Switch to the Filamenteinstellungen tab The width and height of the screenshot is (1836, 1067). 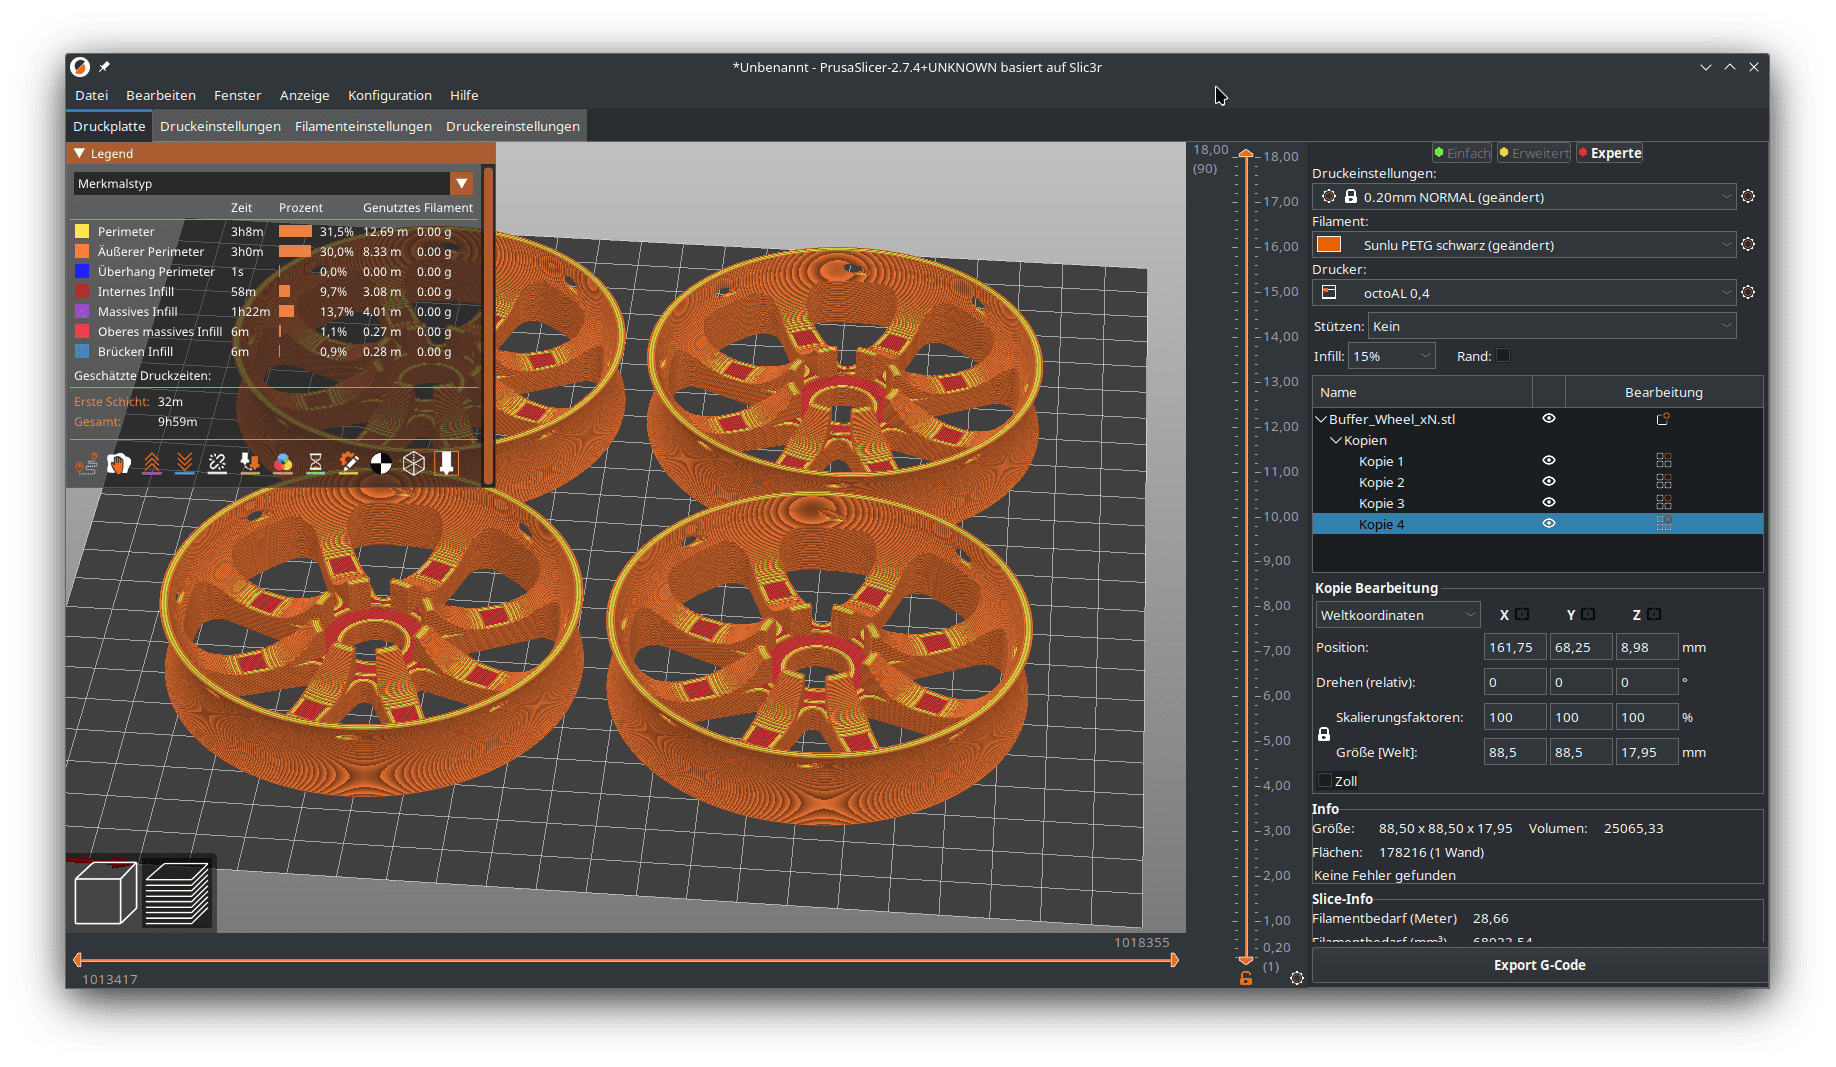coord(363,126)
